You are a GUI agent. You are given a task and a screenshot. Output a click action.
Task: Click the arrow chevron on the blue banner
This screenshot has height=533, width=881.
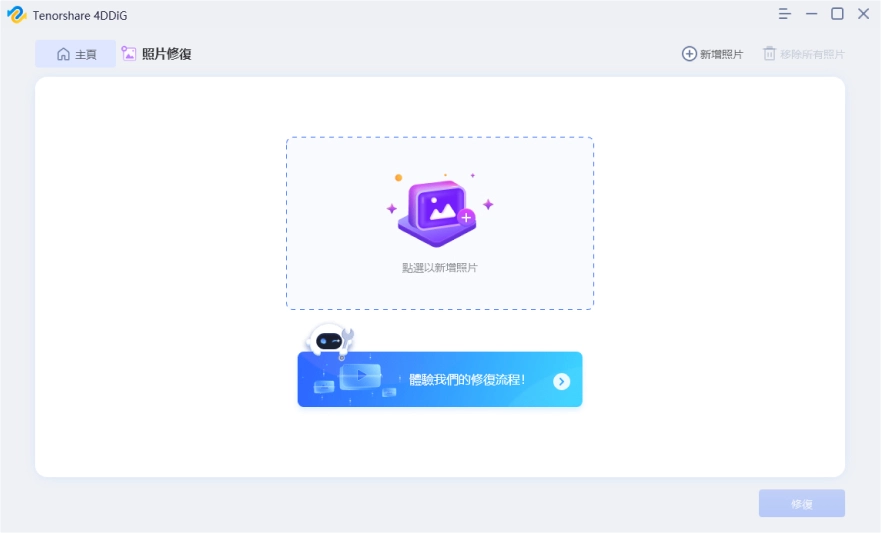pos(561,381)
